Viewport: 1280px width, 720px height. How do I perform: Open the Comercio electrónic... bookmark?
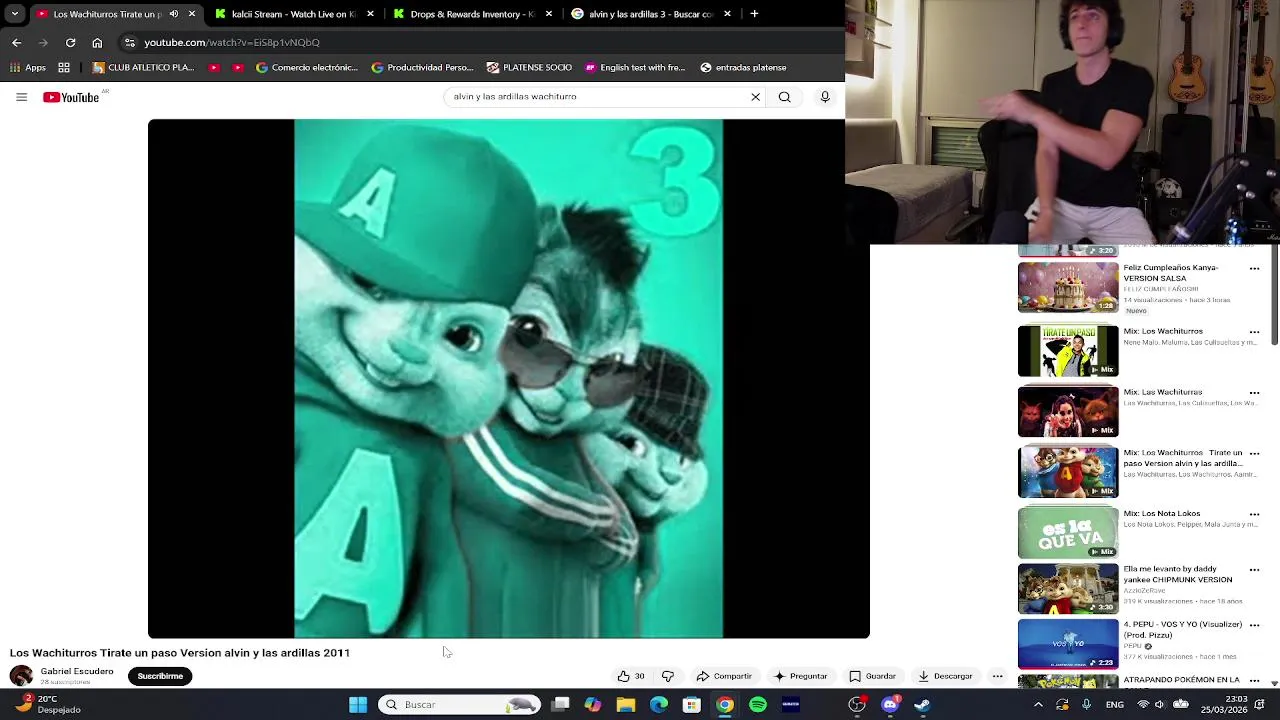click(307, 67)
